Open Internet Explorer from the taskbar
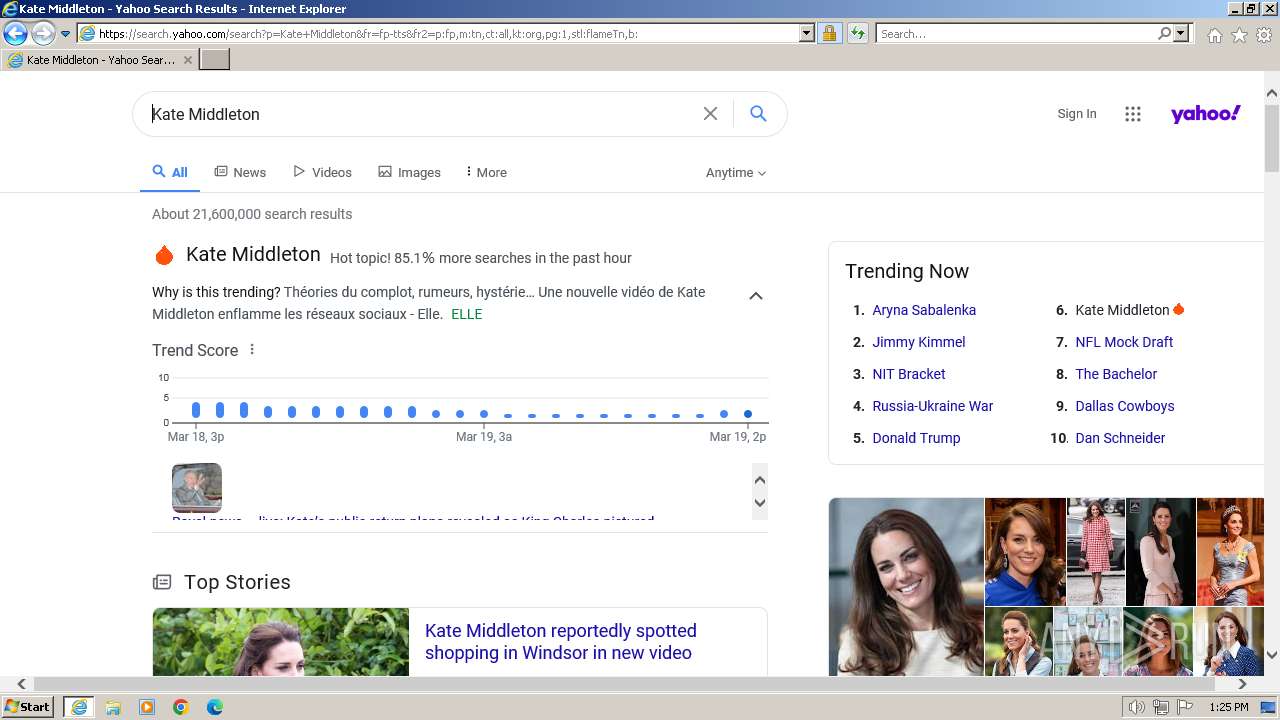 click(78, 707)
